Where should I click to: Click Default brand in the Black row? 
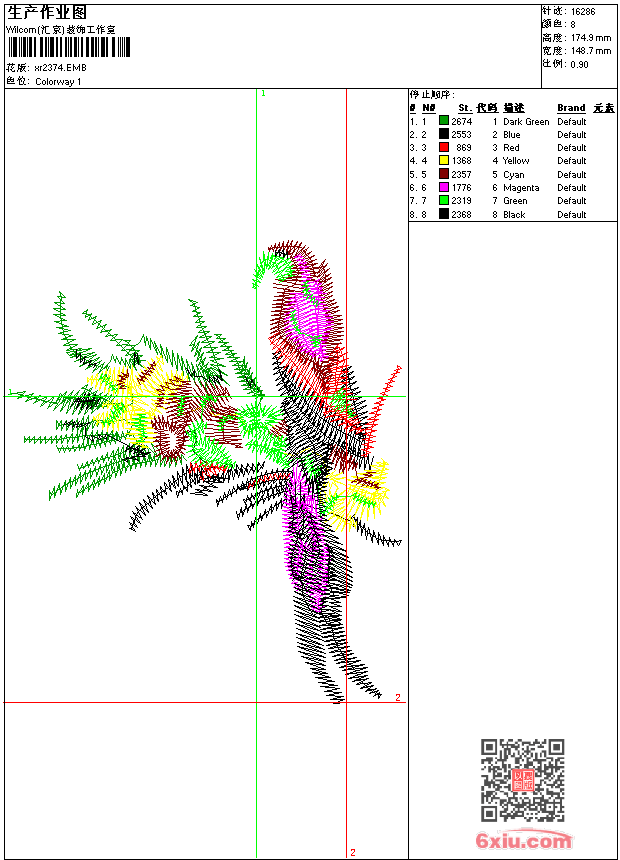click(x=572, y=214)
